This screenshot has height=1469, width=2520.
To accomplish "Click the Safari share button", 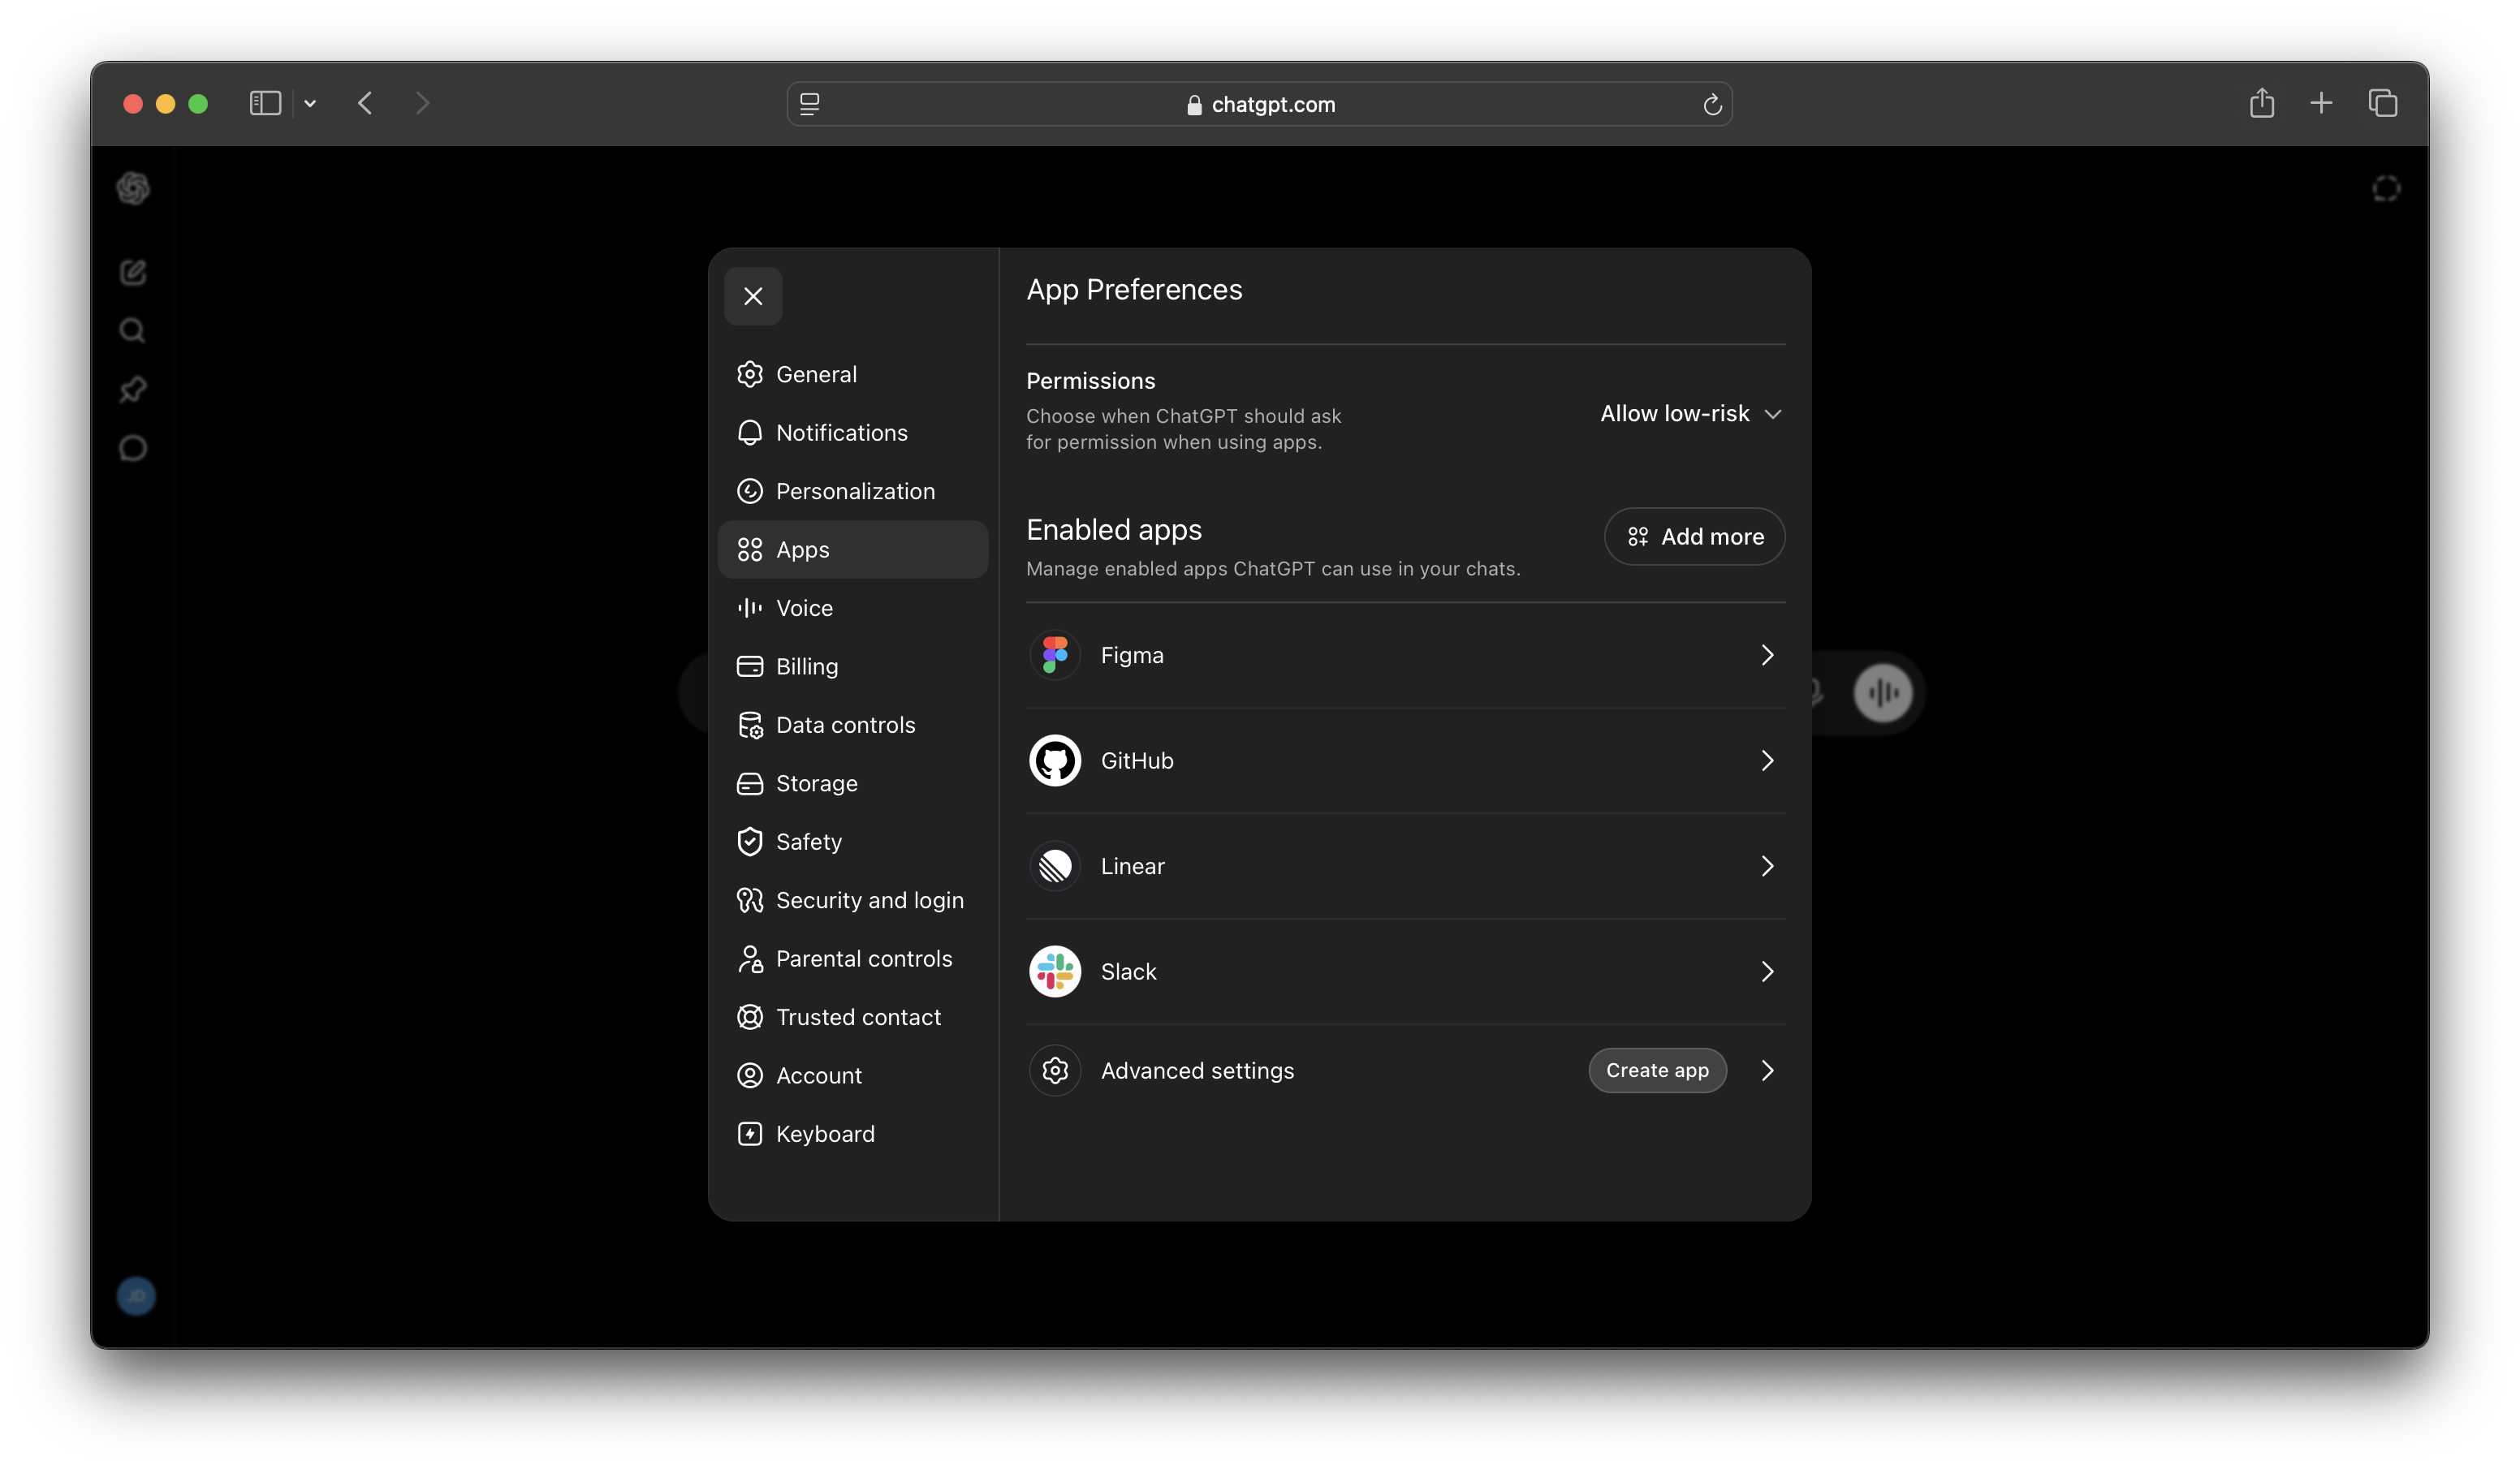I will [2262, 102].
